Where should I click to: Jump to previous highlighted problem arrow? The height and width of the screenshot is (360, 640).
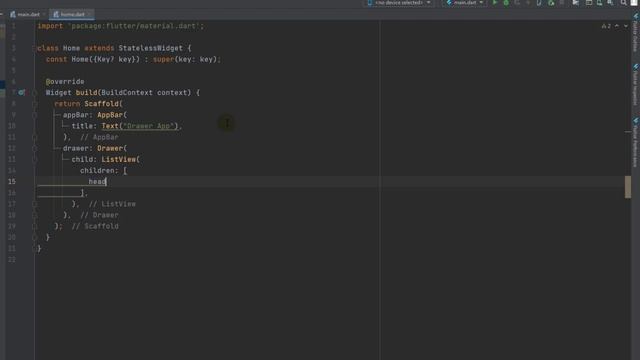[617, 26]
